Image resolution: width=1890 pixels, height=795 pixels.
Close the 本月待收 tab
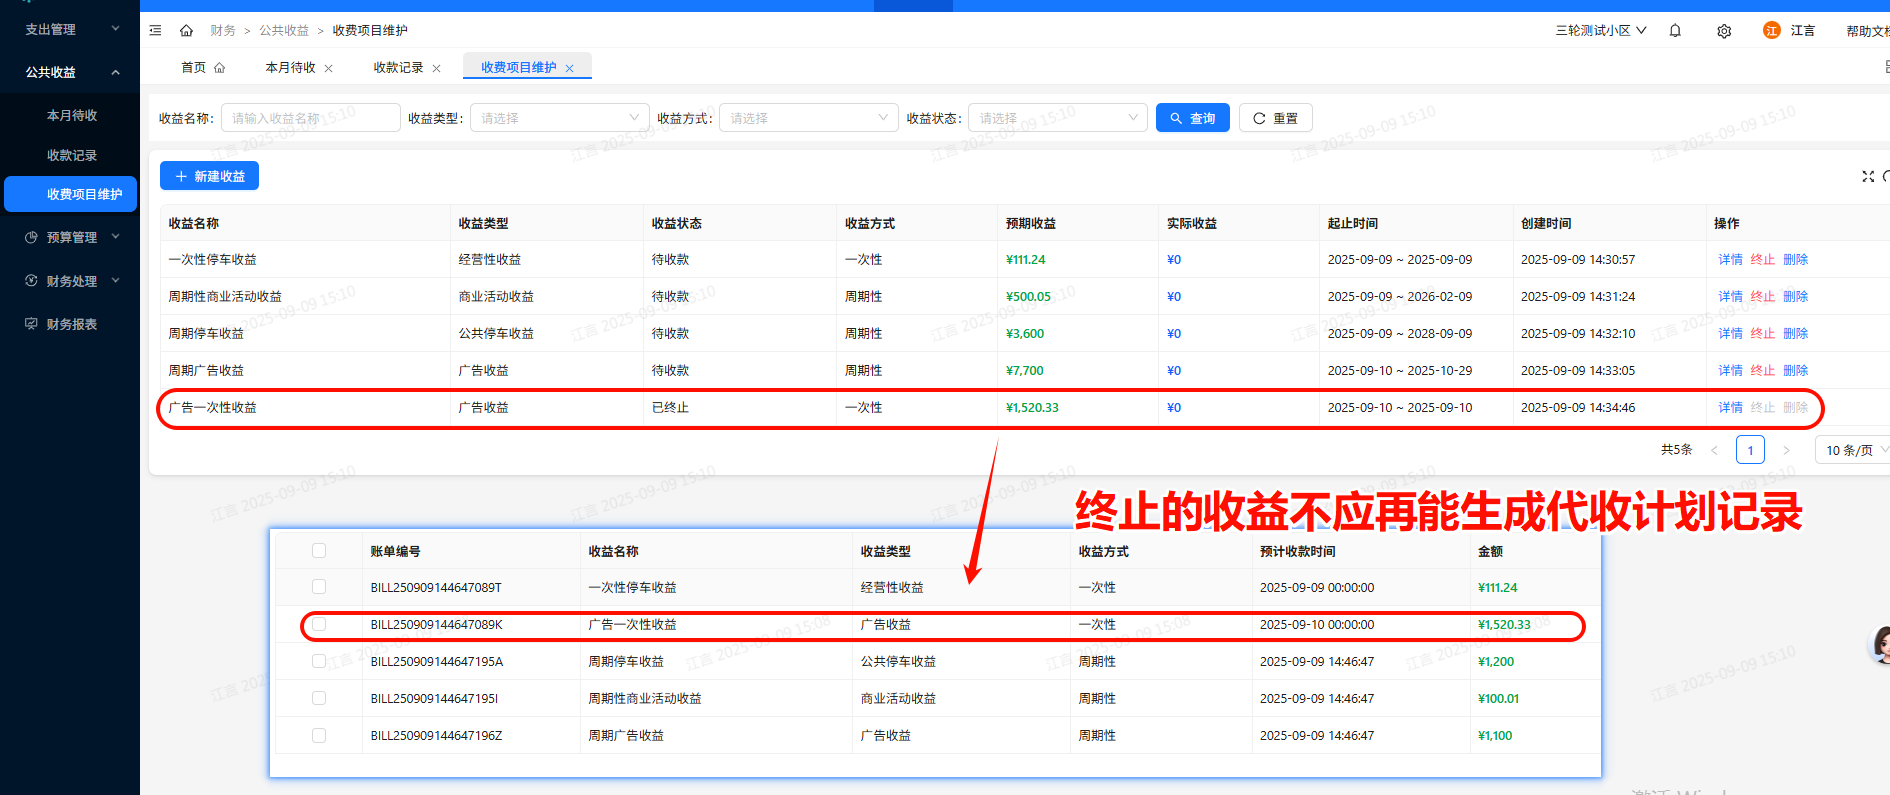click(x=329, y=69)
